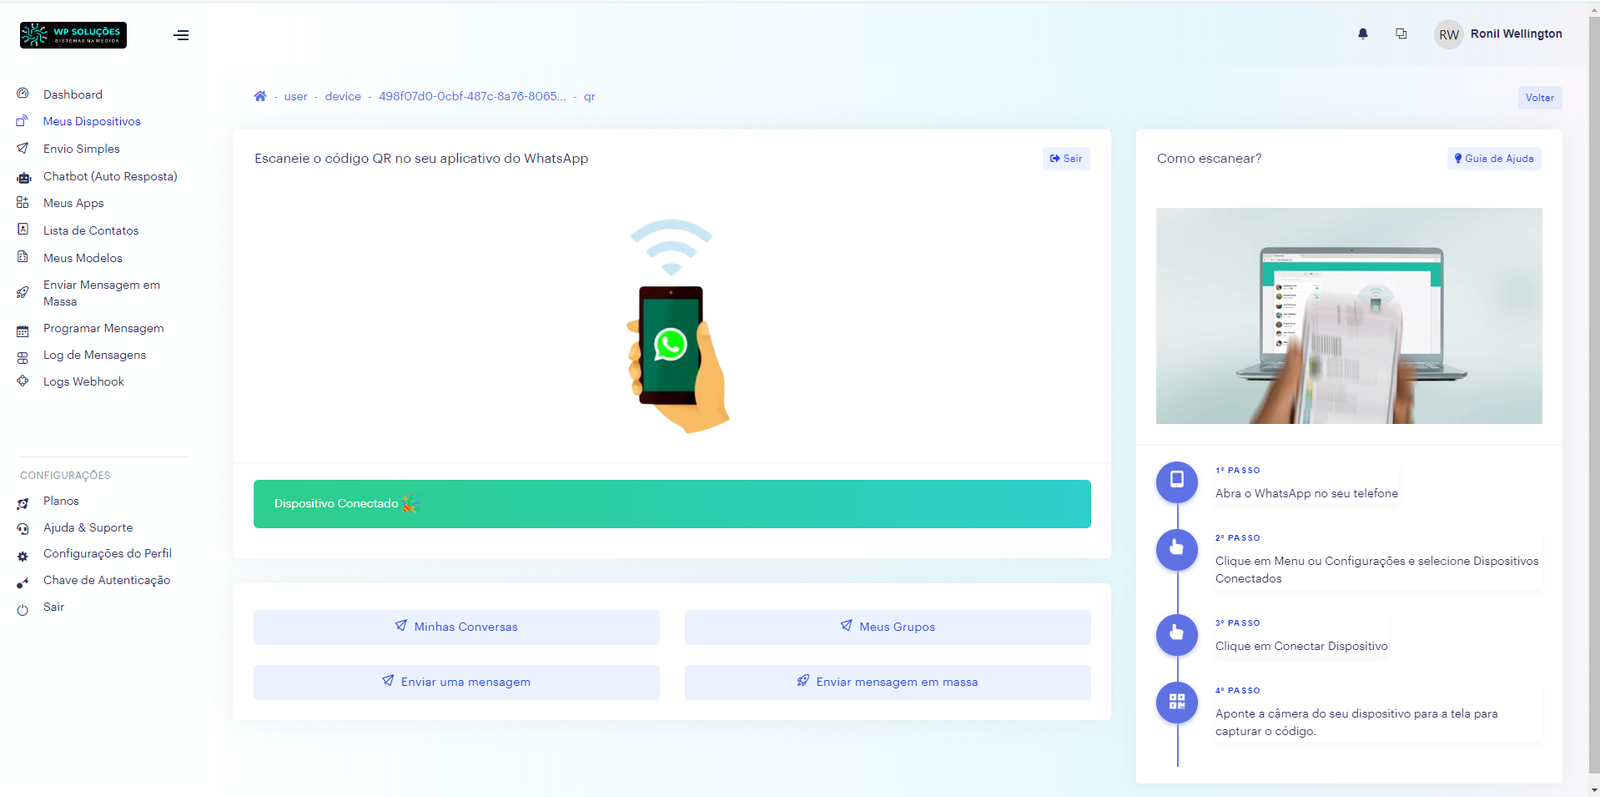Click the Guia de Ajuda button

[x=1493, y=159]
